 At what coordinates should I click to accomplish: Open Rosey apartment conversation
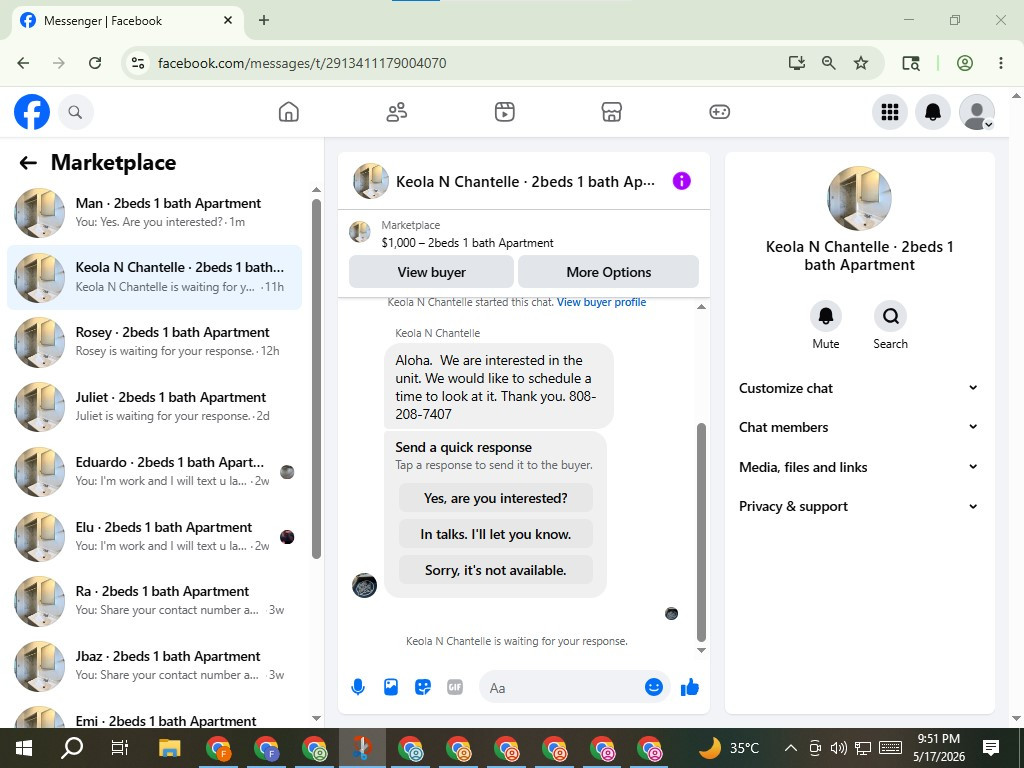click(155, 342)
